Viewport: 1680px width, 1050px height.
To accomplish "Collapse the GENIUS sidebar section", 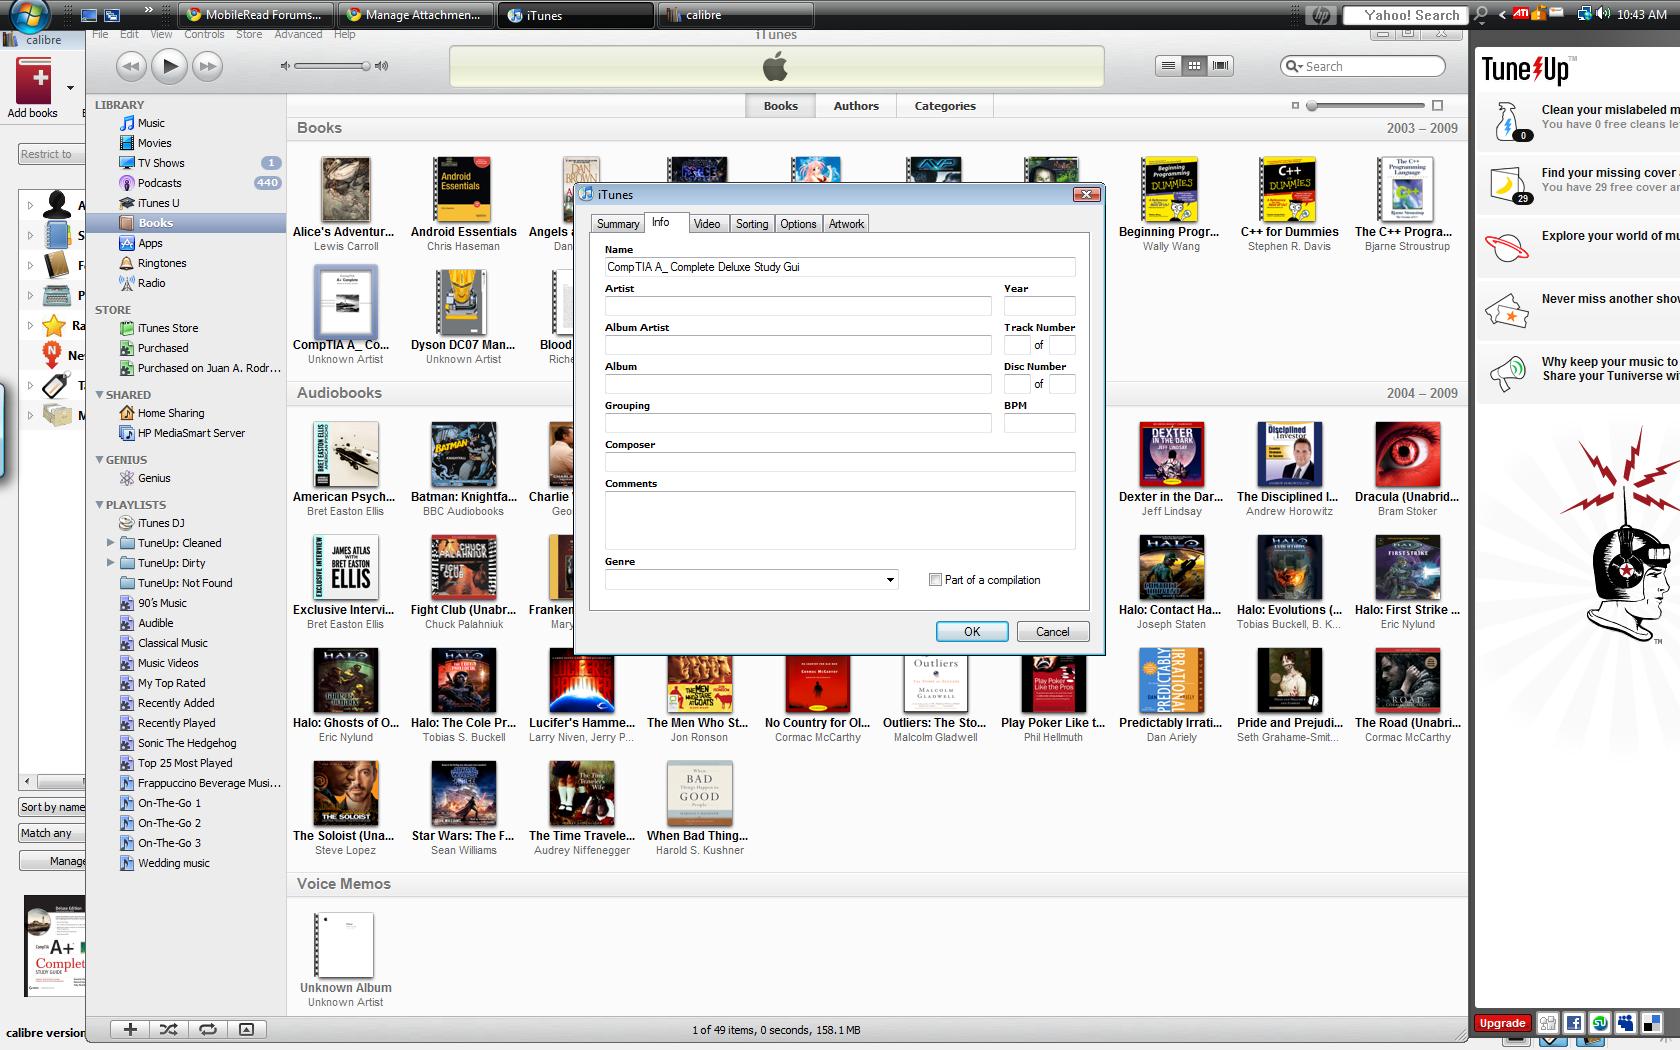I will 99,459.
